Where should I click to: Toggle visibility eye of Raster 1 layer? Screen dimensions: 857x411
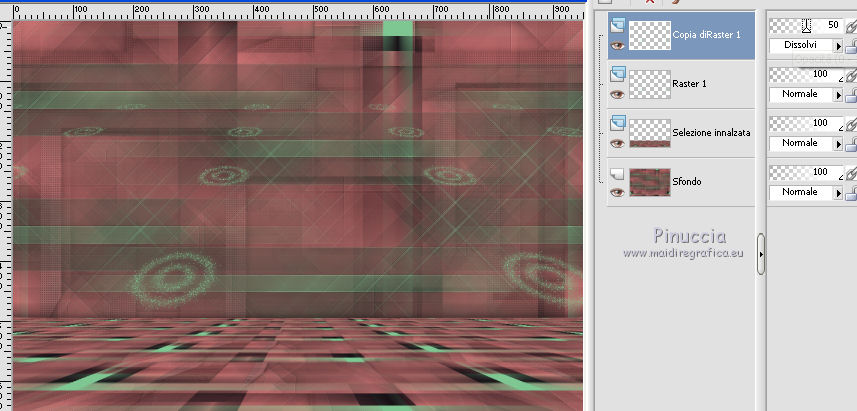(x=618, y=95)
